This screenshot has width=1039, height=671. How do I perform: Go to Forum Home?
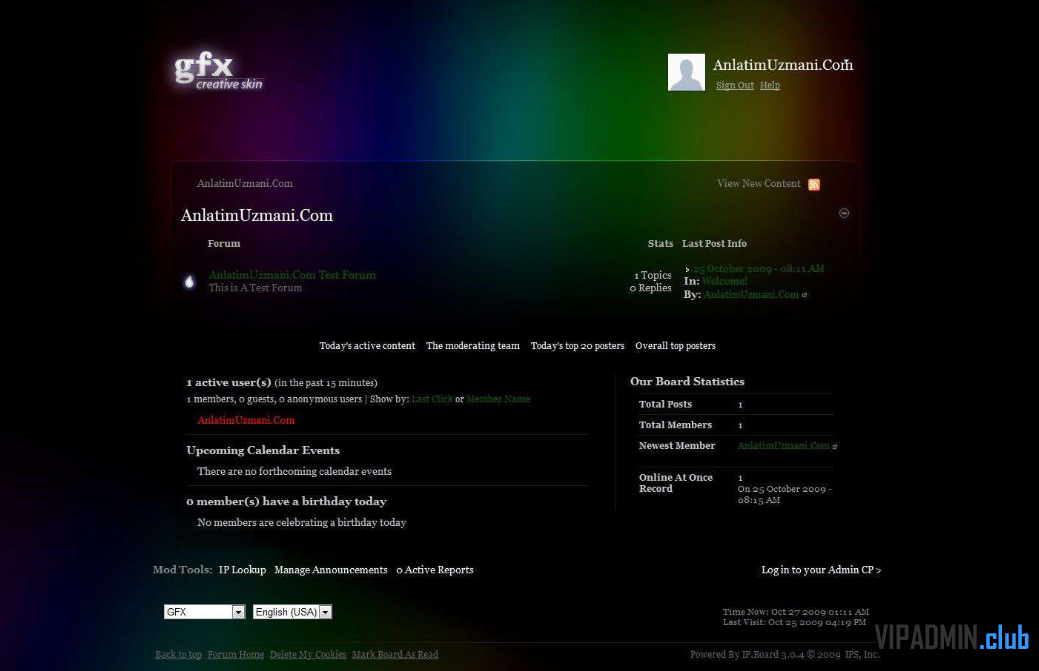[x=236, y=654]
